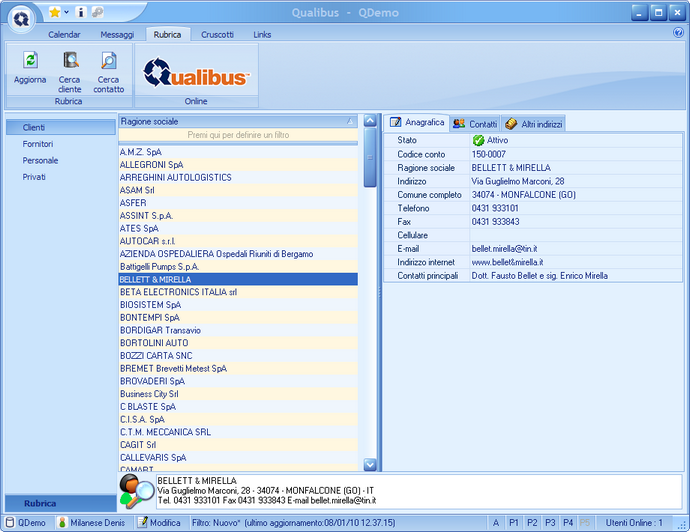Click scroll-down arrow of client list
This screenshot has height=532, width=690.
pos(369,464)
